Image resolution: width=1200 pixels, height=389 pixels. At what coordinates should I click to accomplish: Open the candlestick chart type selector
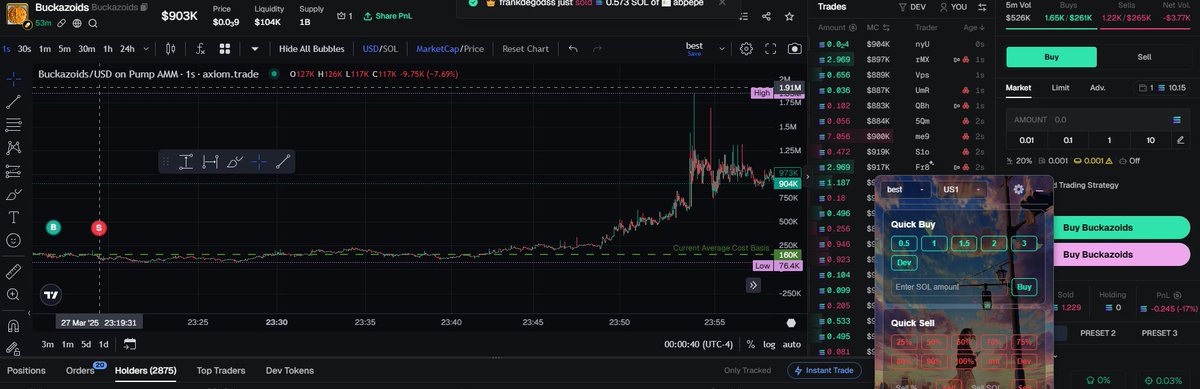(171, 48)
